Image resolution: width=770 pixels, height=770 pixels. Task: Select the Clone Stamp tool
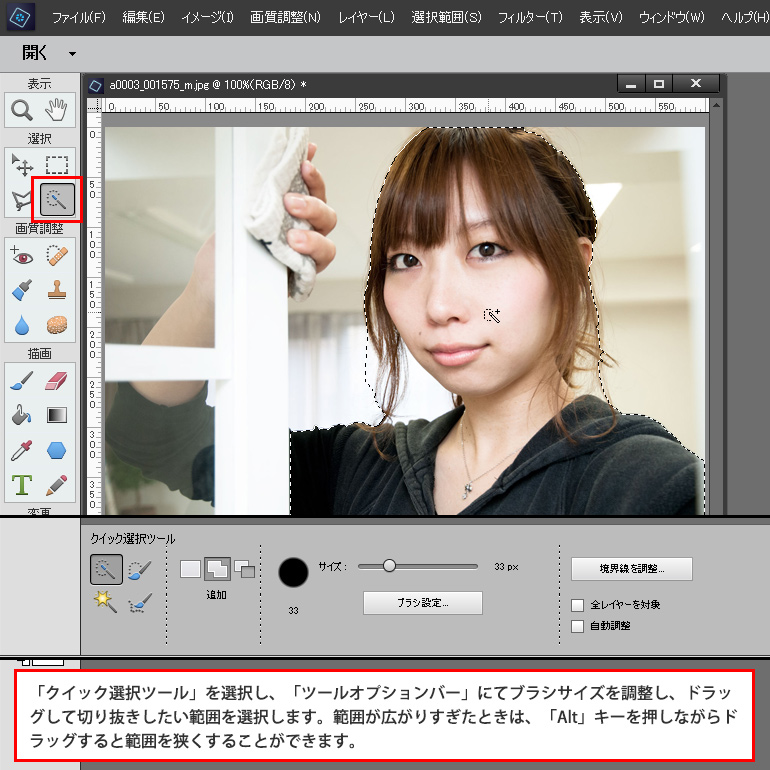tap(57, 291)
